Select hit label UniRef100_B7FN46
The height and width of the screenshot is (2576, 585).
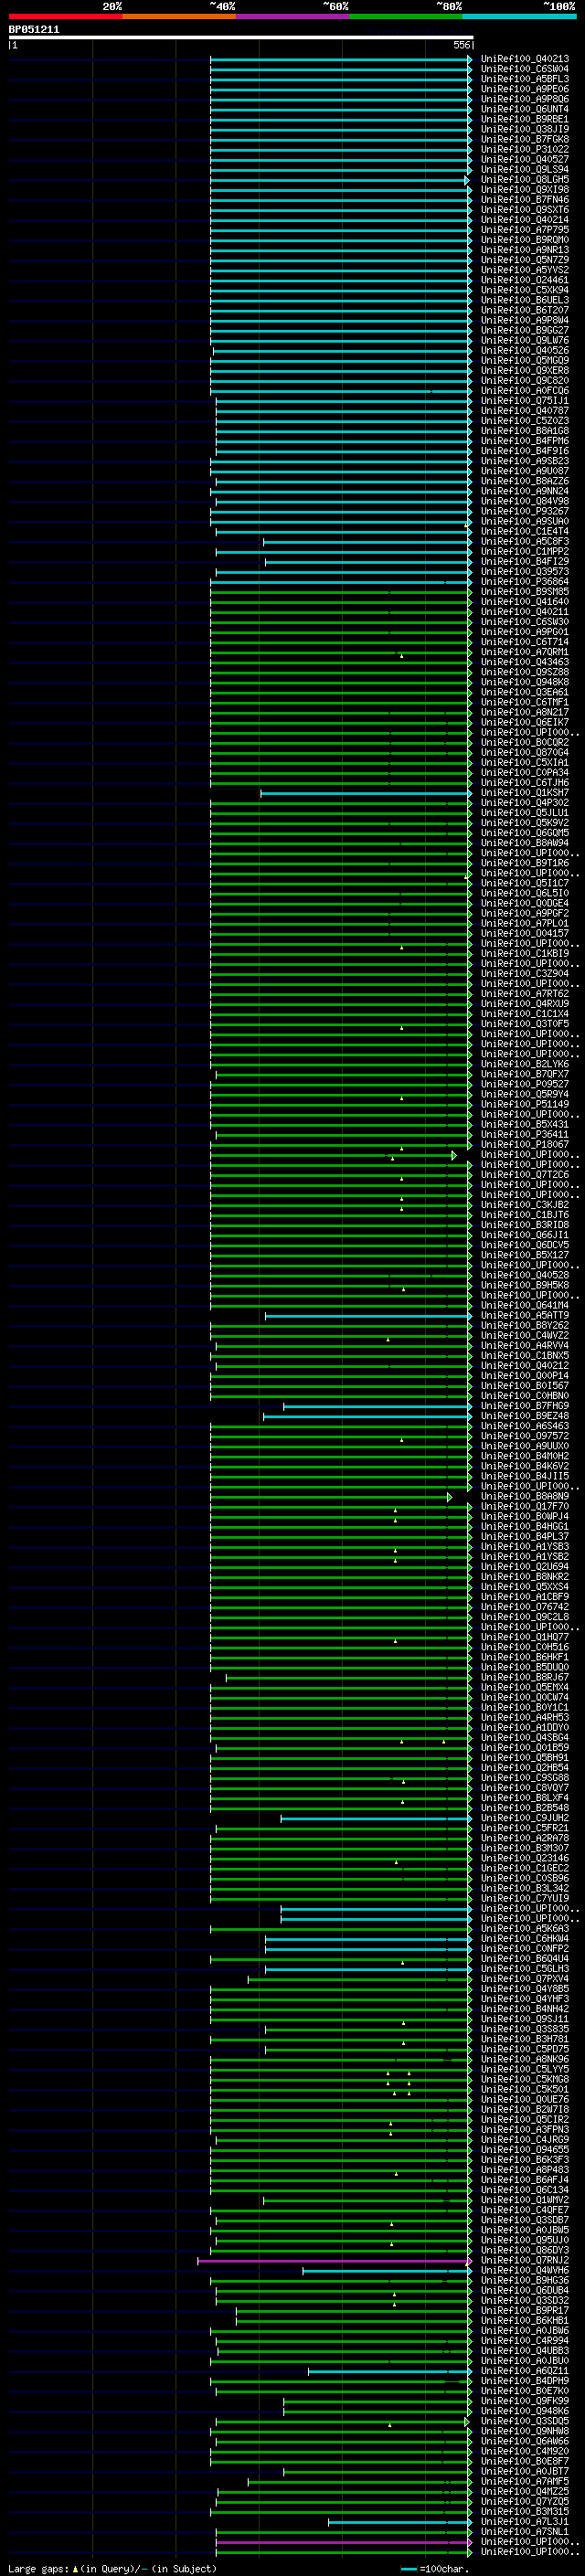pyautogui.click(x=525, y=200)
